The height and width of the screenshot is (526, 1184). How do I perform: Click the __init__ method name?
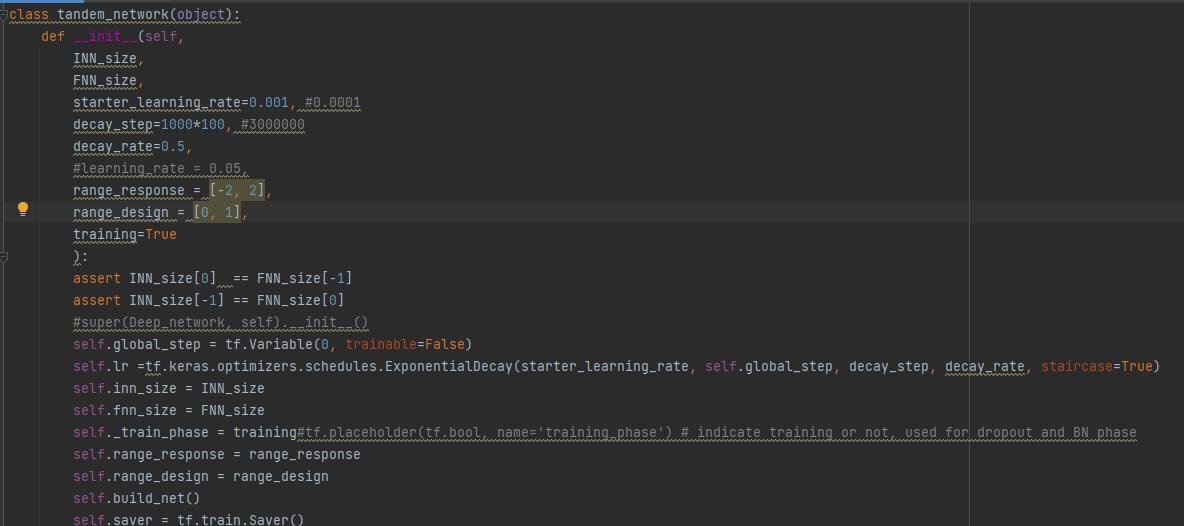point(105,36)
